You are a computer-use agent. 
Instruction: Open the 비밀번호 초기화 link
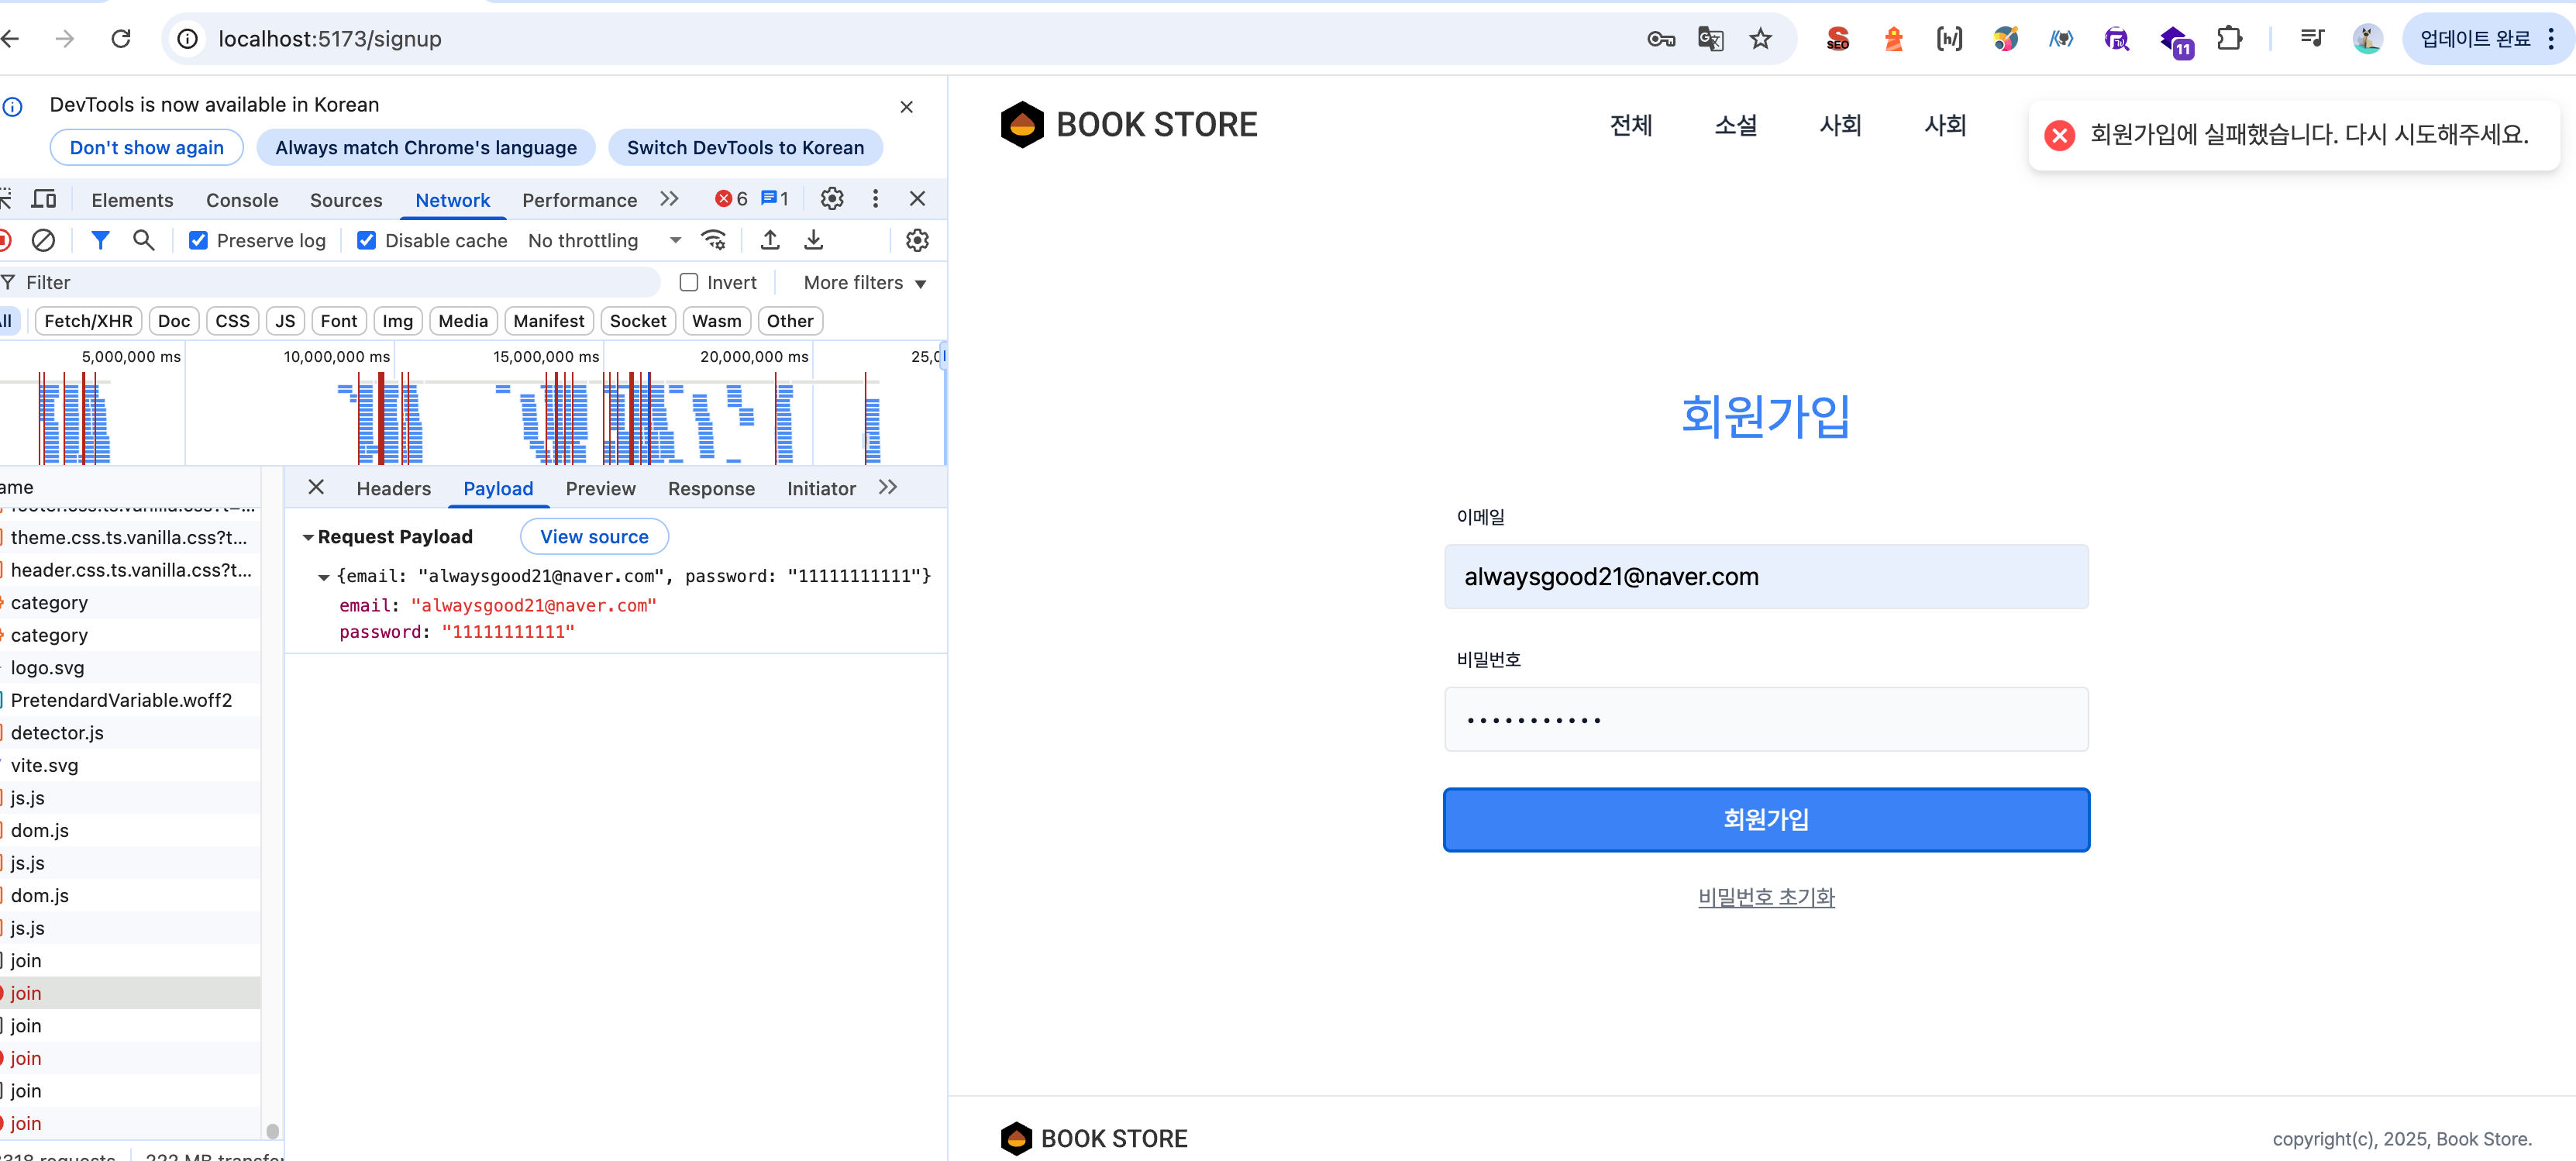tap(1766, 897)
